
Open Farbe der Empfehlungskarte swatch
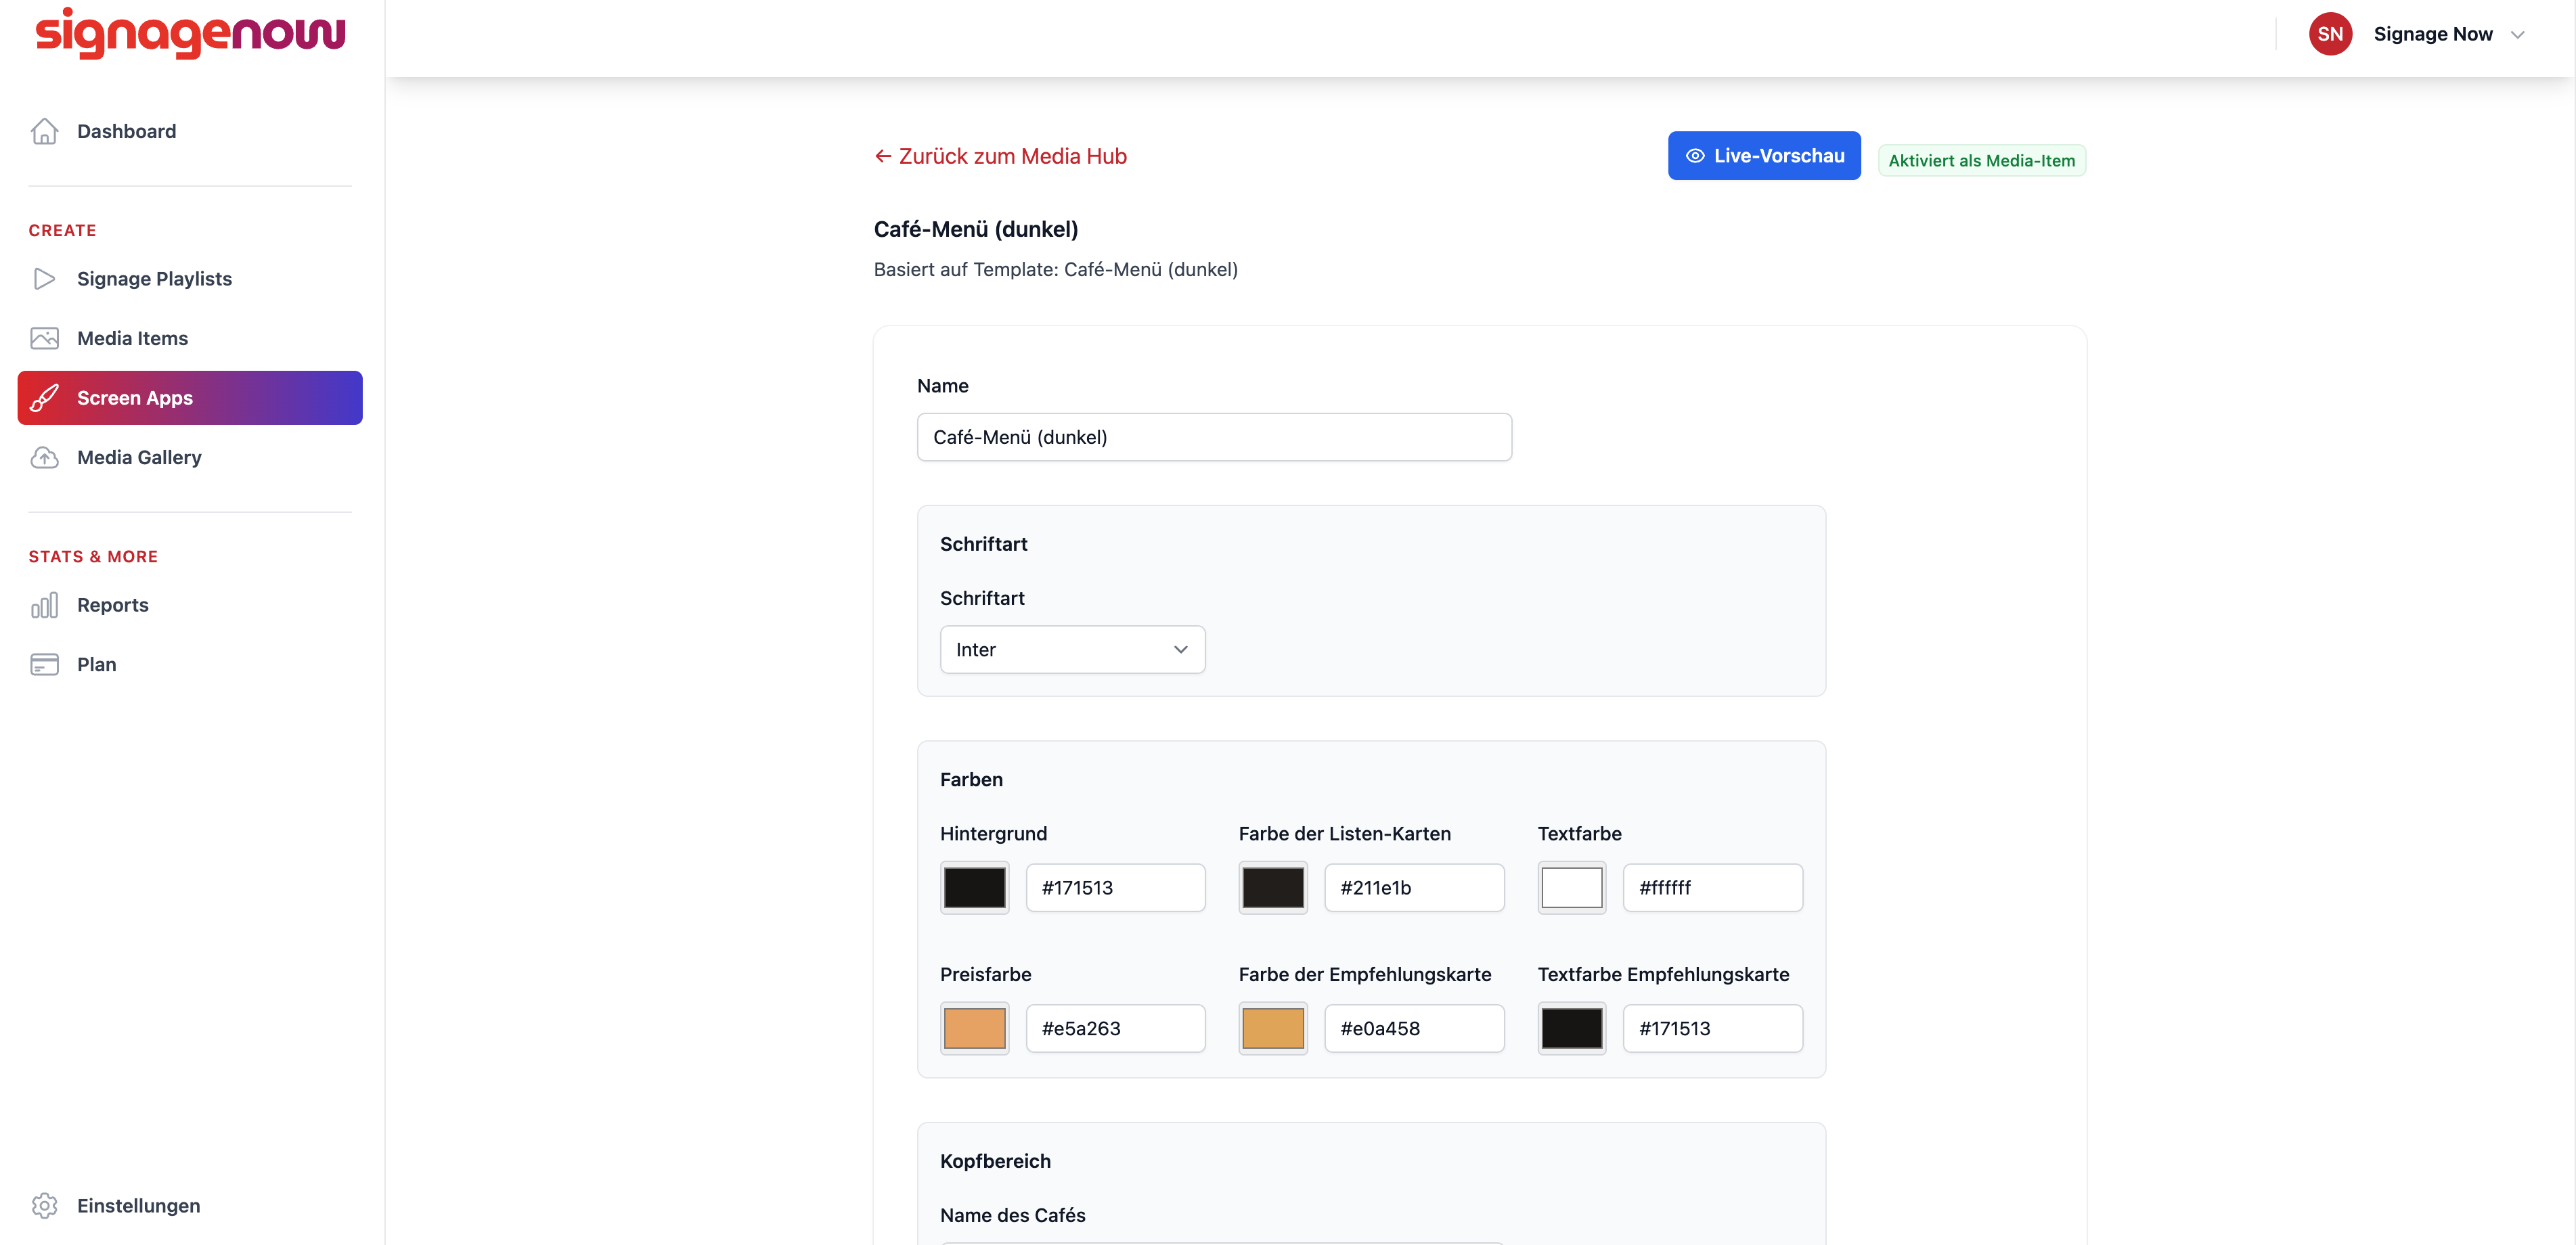click(1272, 1028)
